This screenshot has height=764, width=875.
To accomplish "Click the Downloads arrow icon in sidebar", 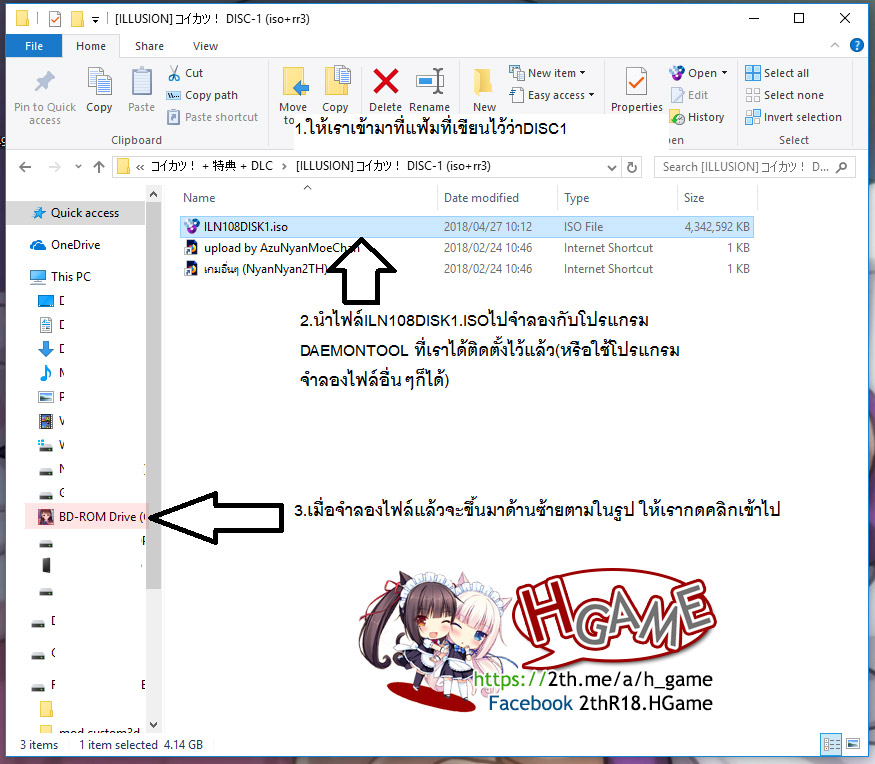I will [46, 349].
